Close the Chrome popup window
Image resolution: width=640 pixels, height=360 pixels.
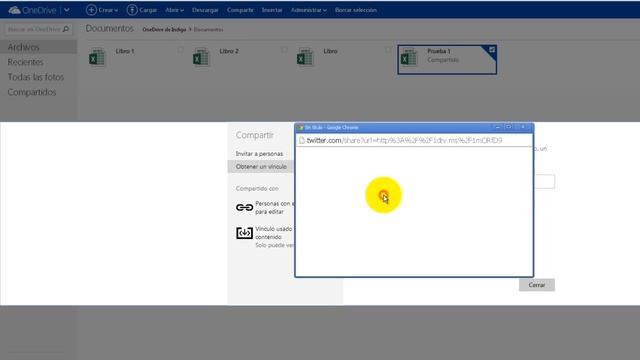(523, 127)
